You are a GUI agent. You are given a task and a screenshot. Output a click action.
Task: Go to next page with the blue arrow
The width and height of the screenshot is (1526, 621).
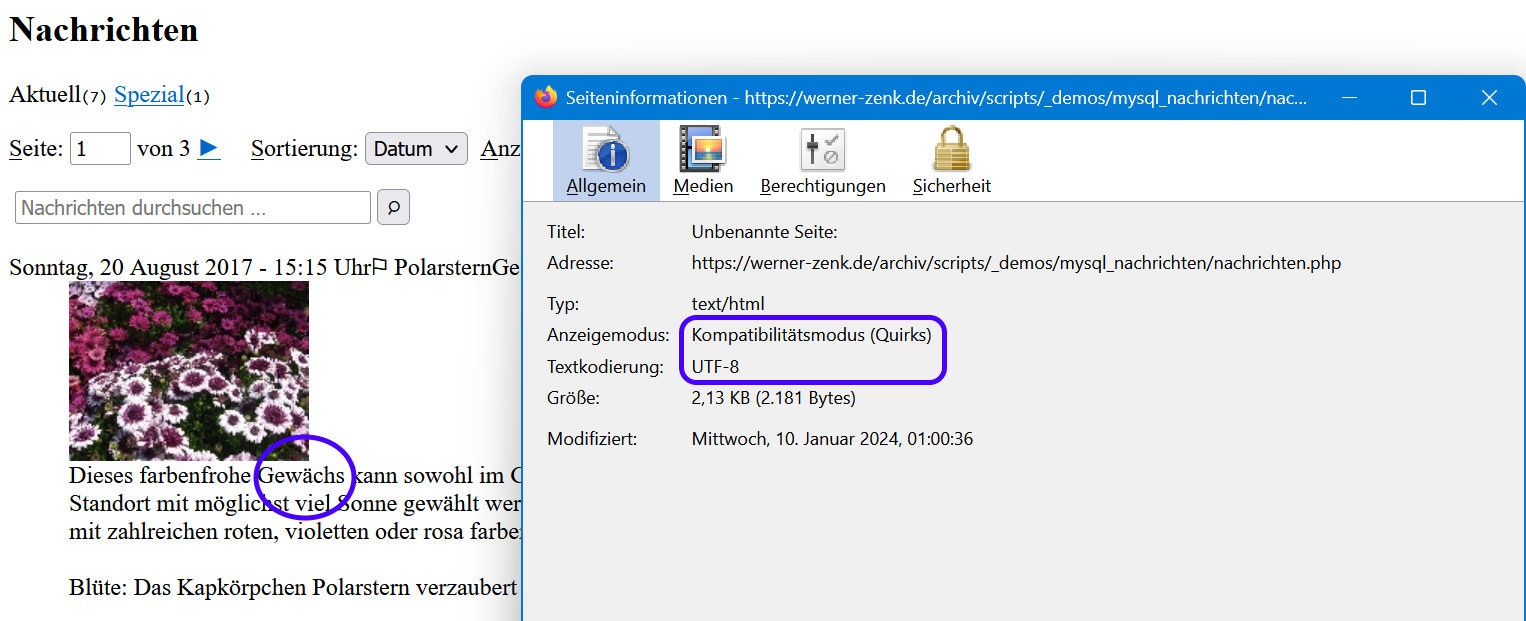point(209,148)
